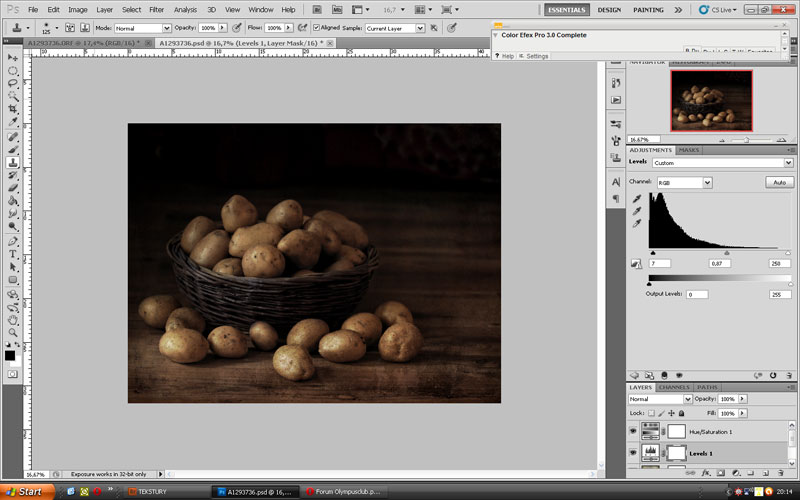Click the Move tool
Viewport: 800px width, 500px height.
[x=13, y=58]
